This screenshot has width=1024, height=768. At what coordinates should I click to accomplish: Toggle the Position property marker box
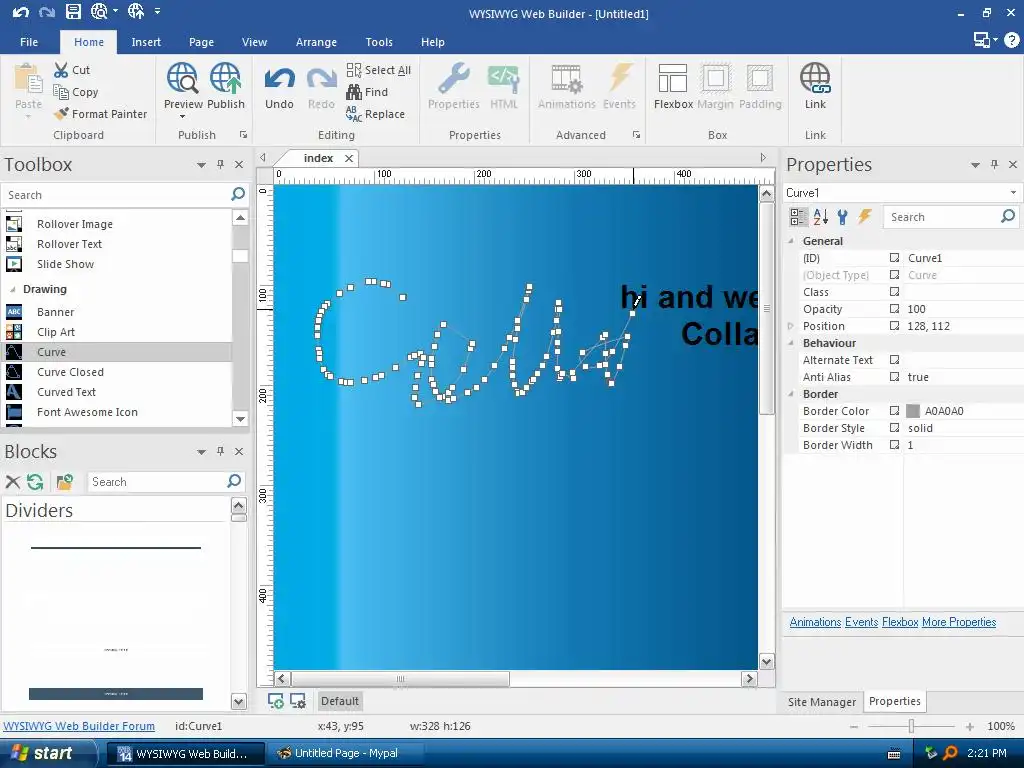click(895, 326)
